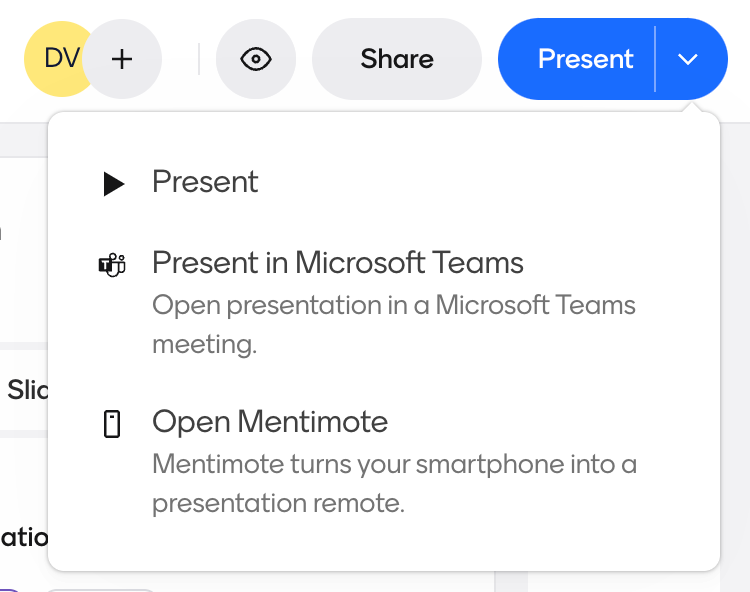750x592 pixels.
Task: Collapse the Present dropdown chevron
Action: click(688, 59)
